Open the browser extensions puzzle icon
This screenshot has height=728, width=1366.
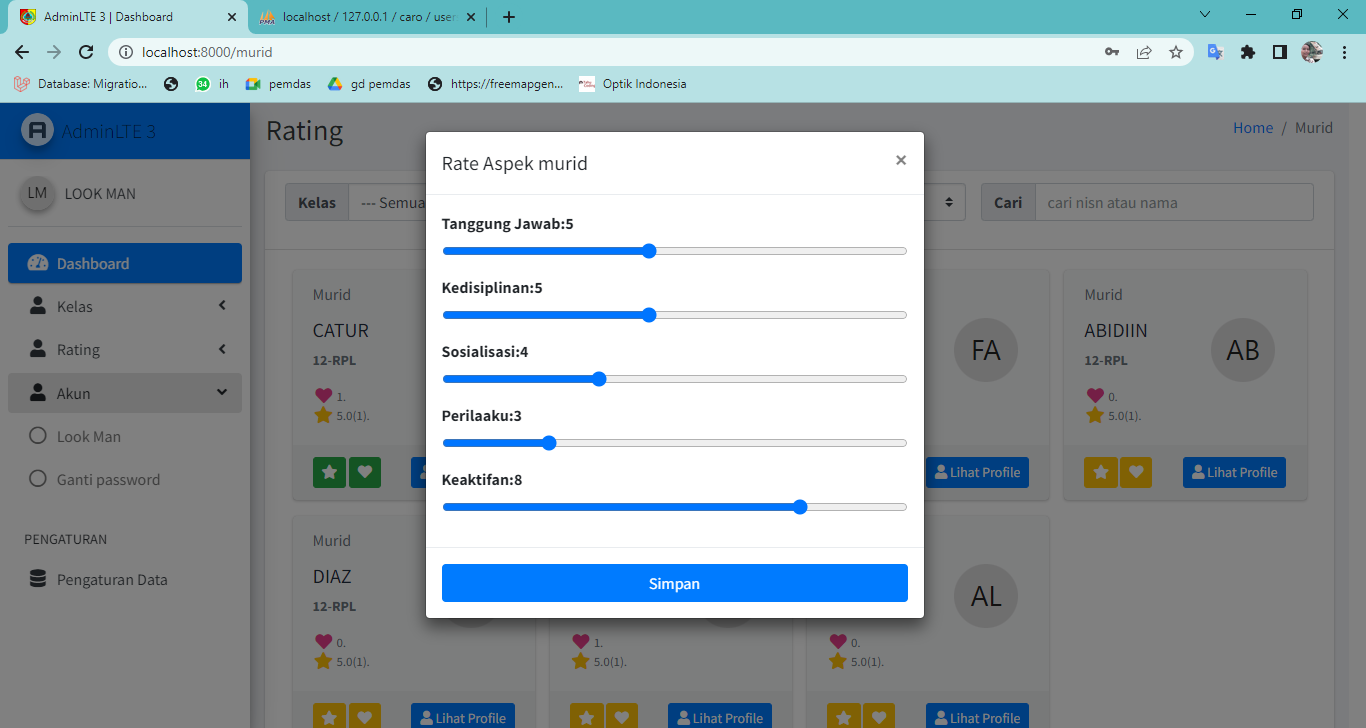(x=1247, y=52)
